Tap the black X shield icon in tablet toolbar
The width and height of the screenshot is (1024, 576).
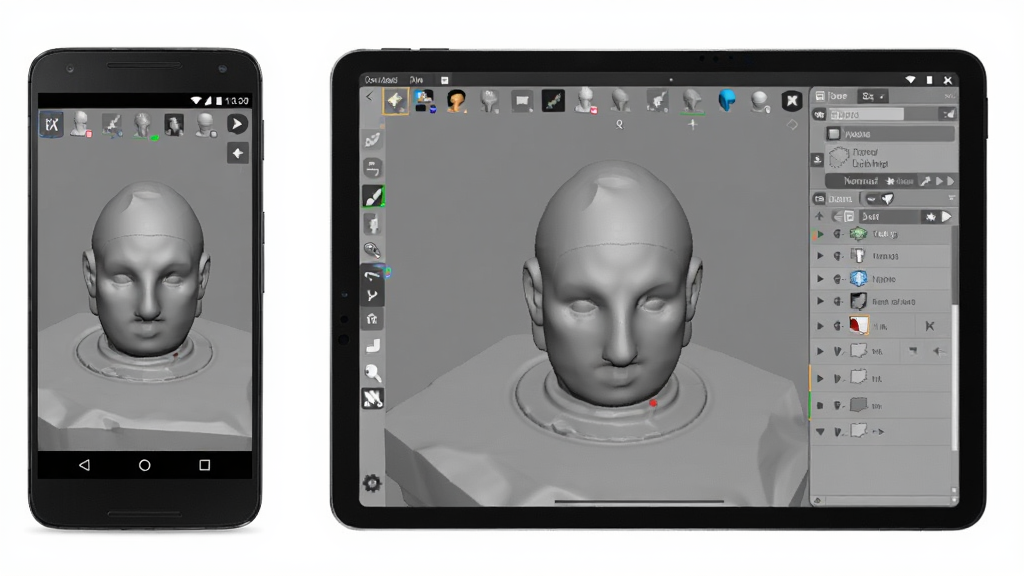point(792,101)
